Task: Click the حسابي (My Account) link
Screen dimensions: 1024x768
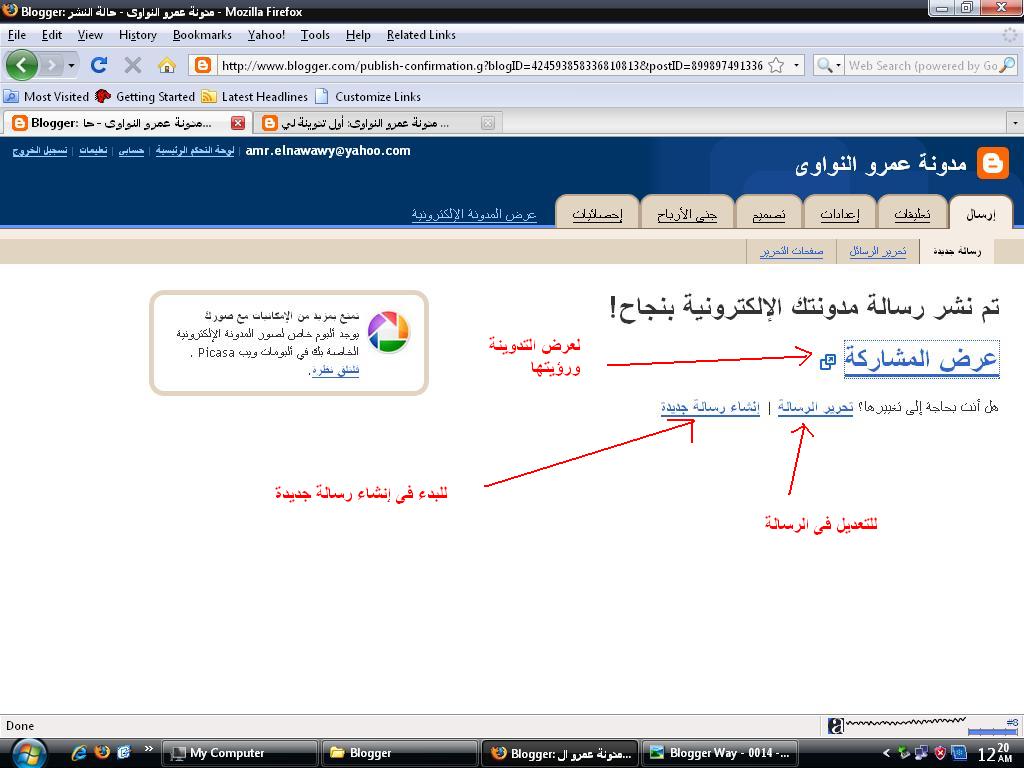Action: click(131, 151)
